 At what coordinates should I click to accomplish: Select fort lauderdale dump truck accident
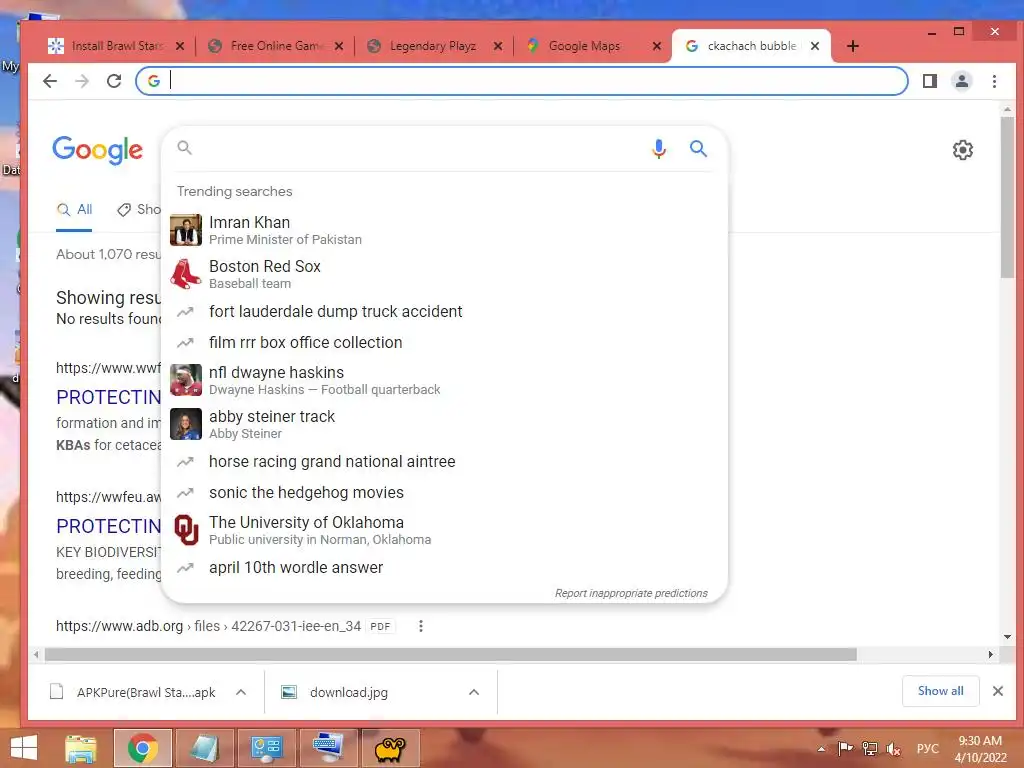[x=444, y=312]
